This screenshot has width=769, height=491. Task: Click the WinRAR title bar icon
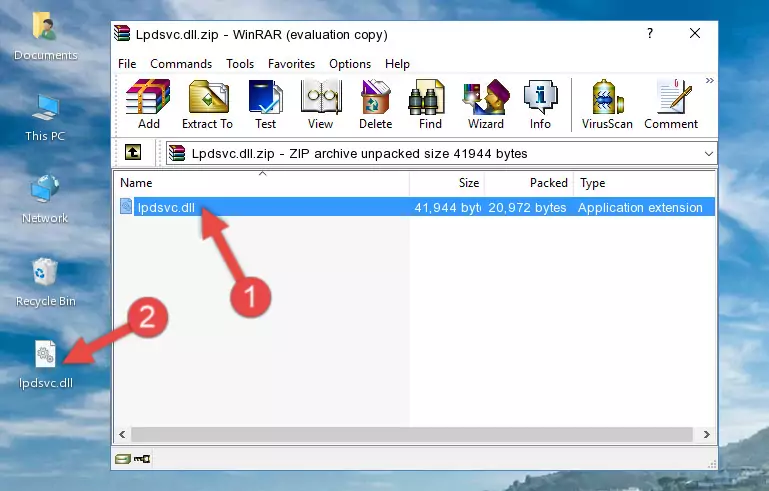click(x=122, y=33)
